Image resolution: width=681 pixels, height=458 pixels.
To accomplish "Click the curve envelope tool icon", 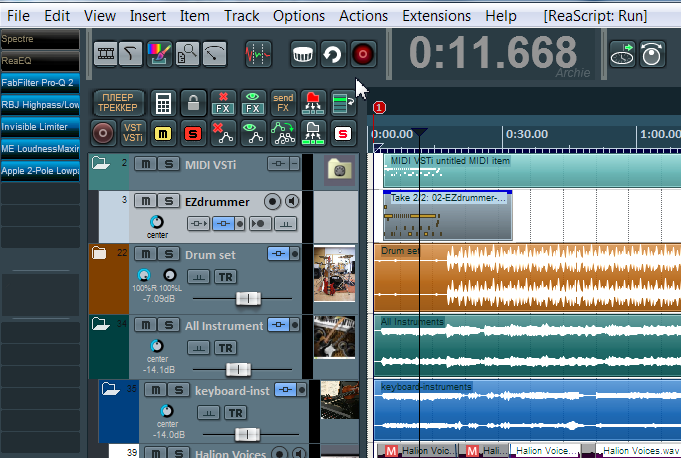I will (131, 54).
